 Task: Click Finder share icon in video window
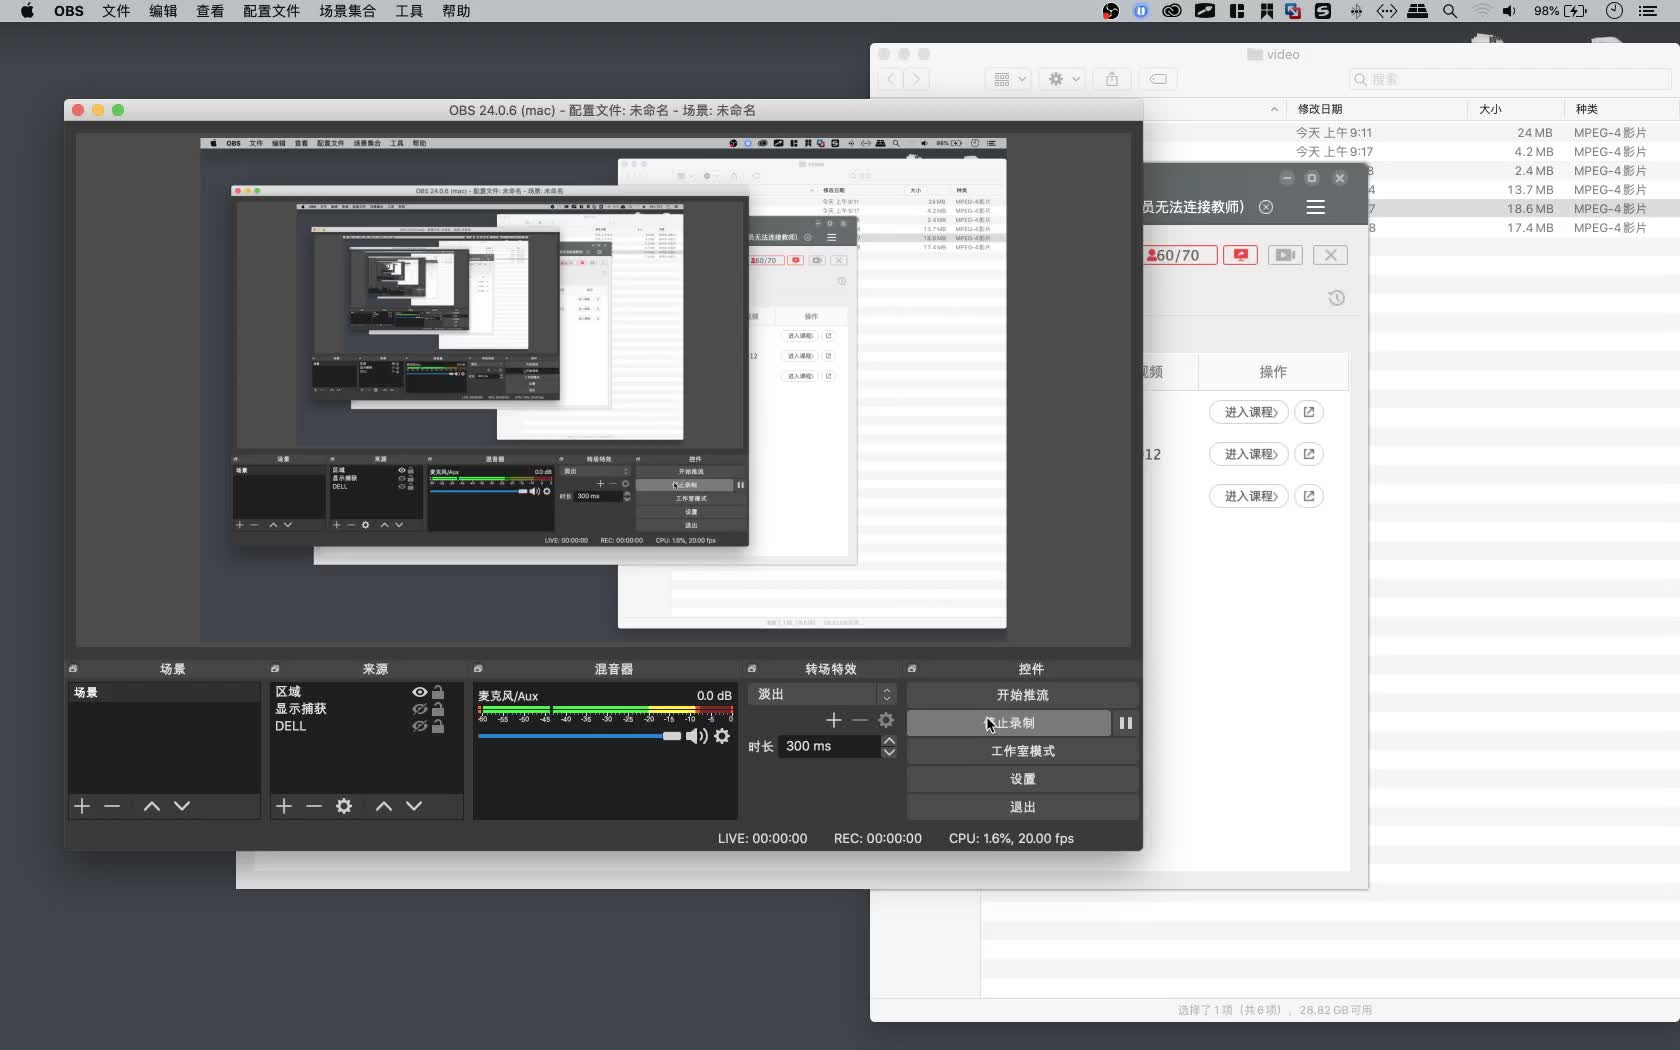[1112, 79]
